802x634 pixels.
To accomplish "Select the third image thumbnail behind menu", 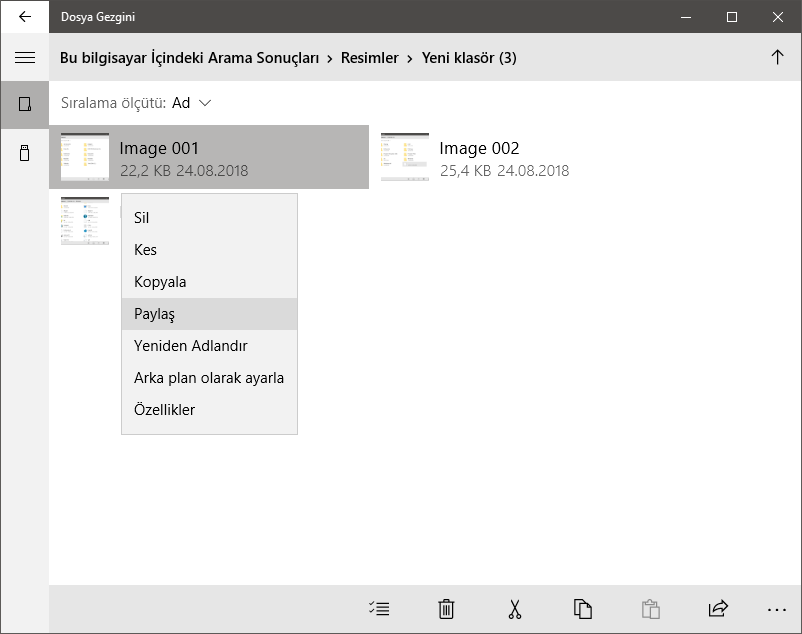I will click(85, 221).
